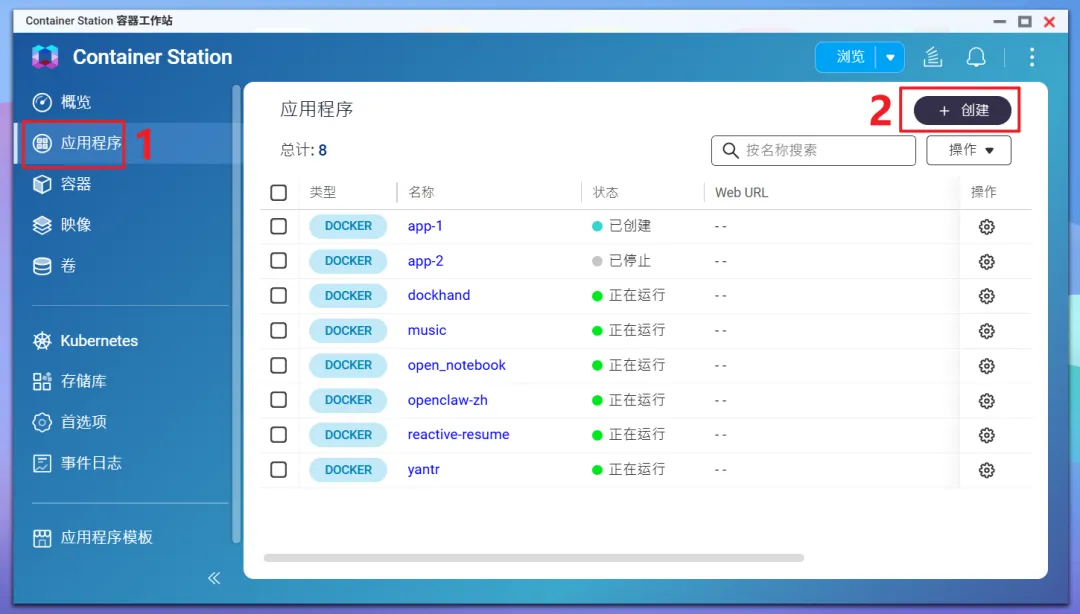Check the box for yantr

278,469
